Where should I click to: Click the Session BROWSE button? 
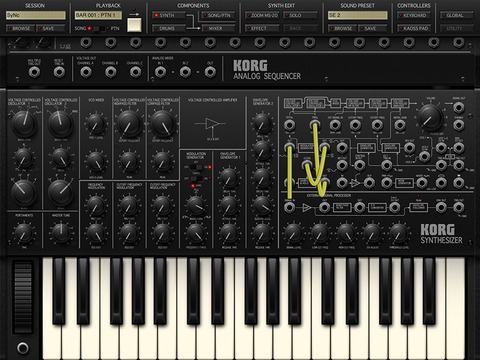[20, 28]
